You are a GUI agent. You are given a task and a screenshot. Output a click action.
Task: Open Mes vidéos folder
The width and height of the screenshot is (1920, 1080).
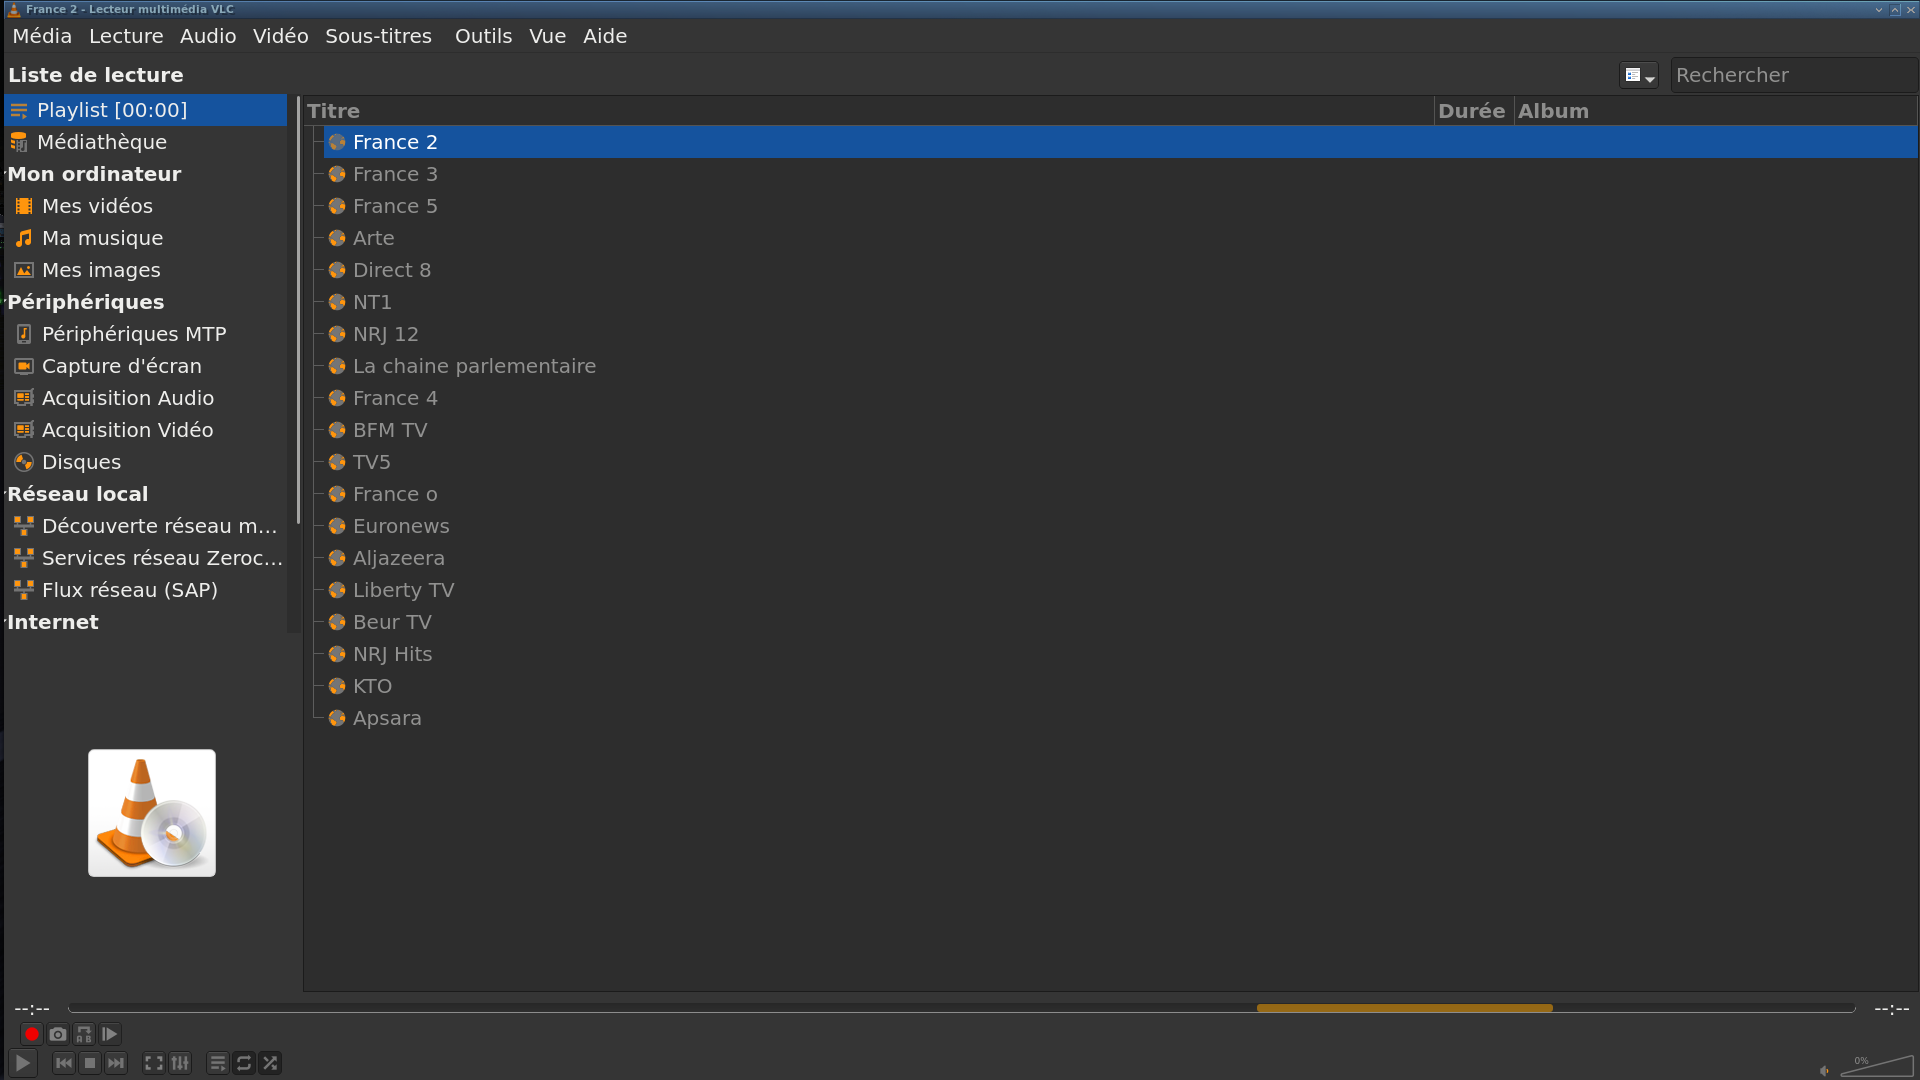pyautogui.click(x=146, y=206)
